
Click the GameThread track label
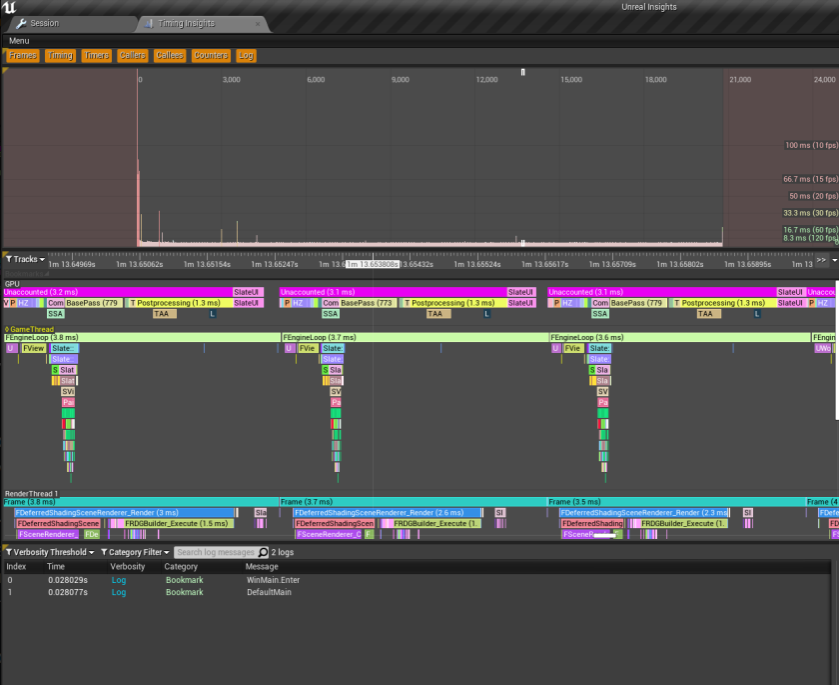point(32,329)
